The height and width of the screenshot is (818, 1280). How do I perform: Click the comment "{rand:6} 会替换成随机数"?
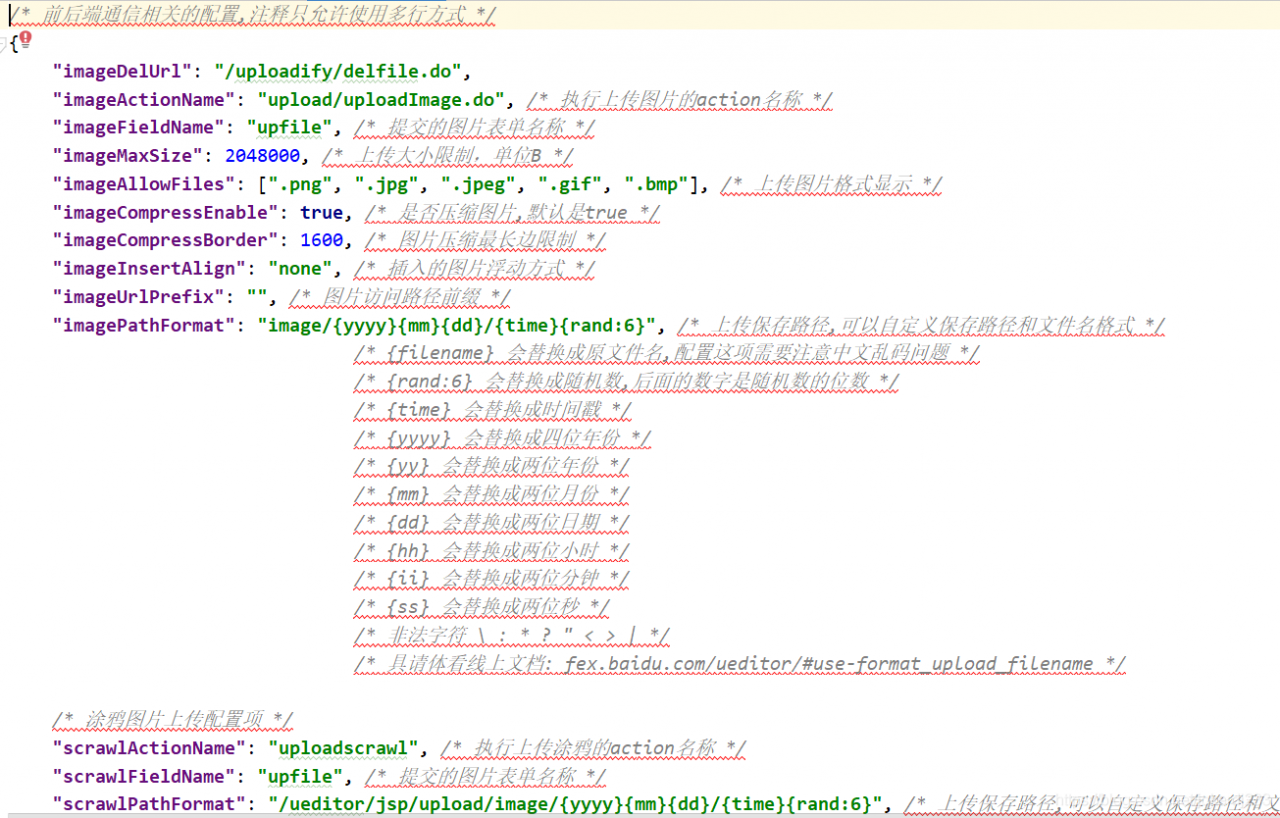(x=626, y=381)
